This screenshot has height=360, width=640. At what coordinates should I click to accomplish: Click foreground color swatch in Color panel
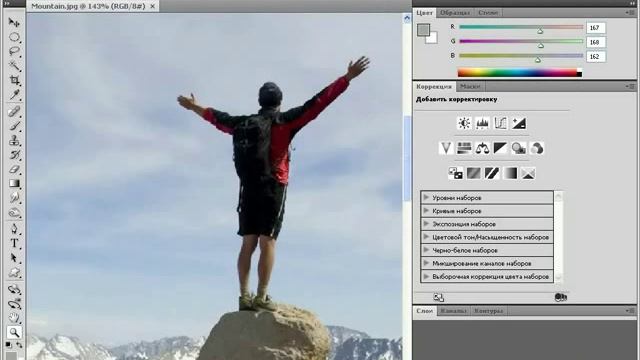(x=423, y=30)
